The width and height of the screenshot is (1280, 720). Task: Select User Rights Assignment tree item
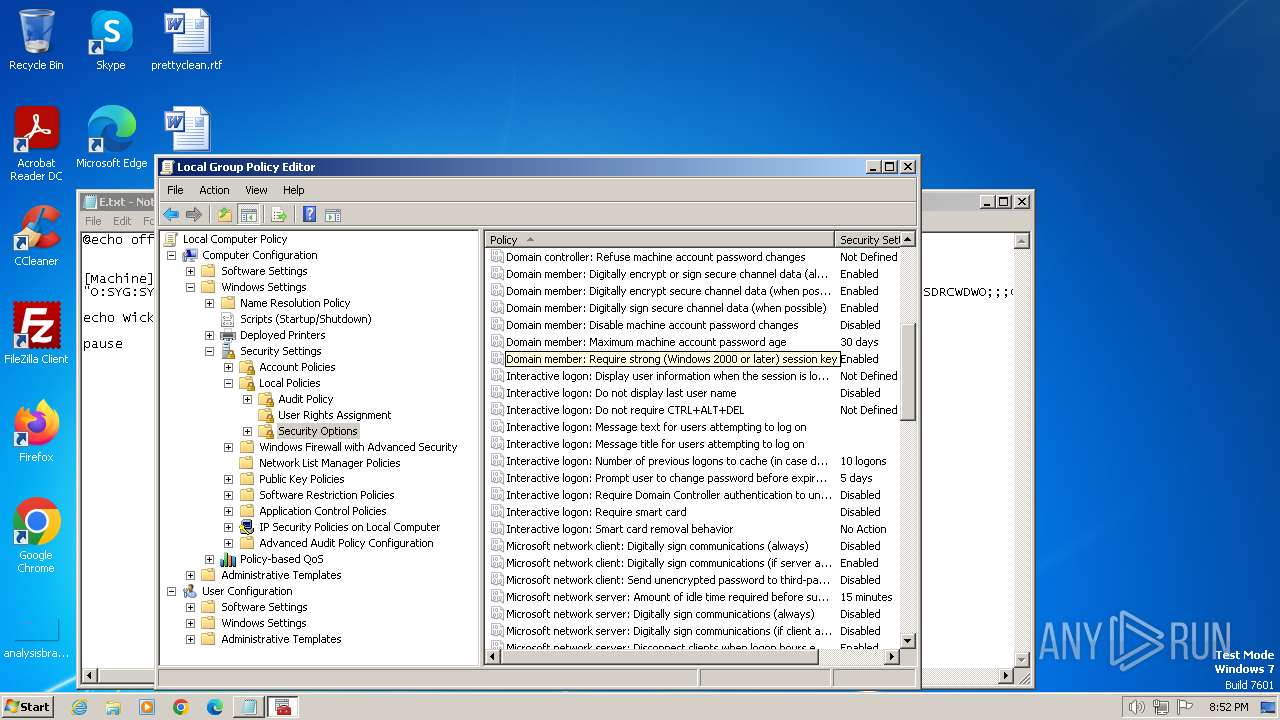click(334, 415)
